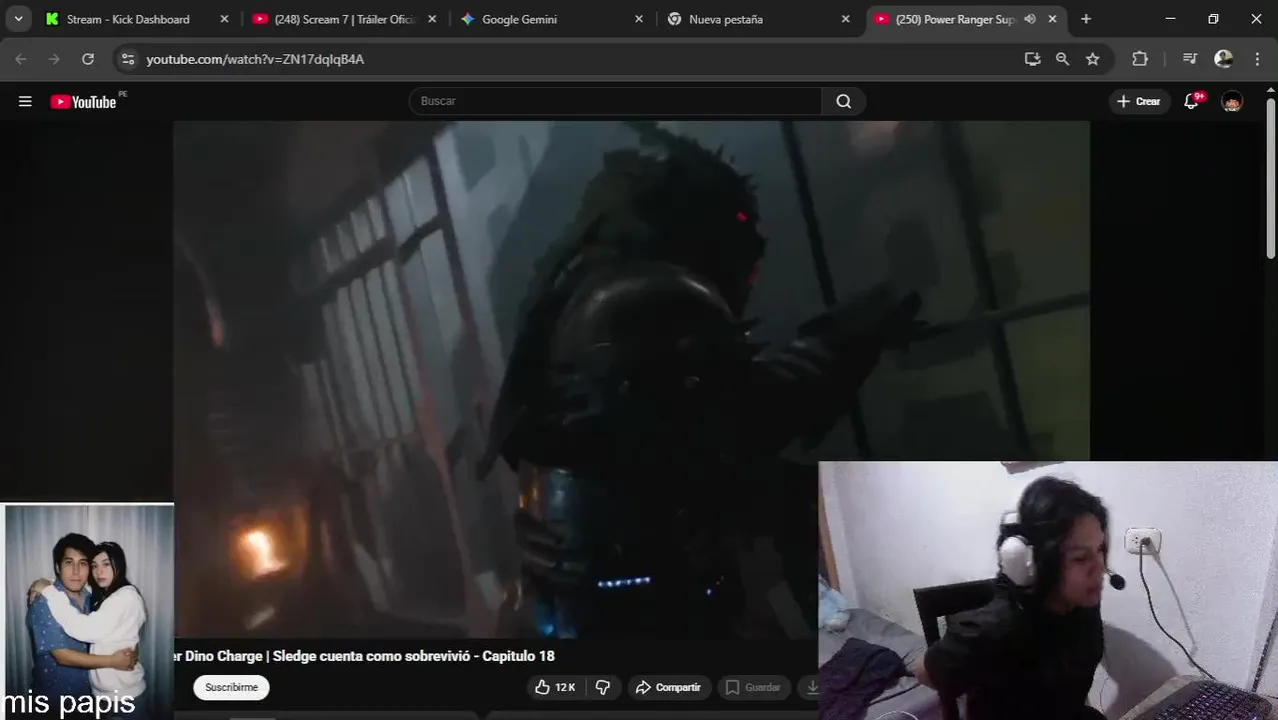Open YouTube hamburger guide menu

click(x=25, y=101)
